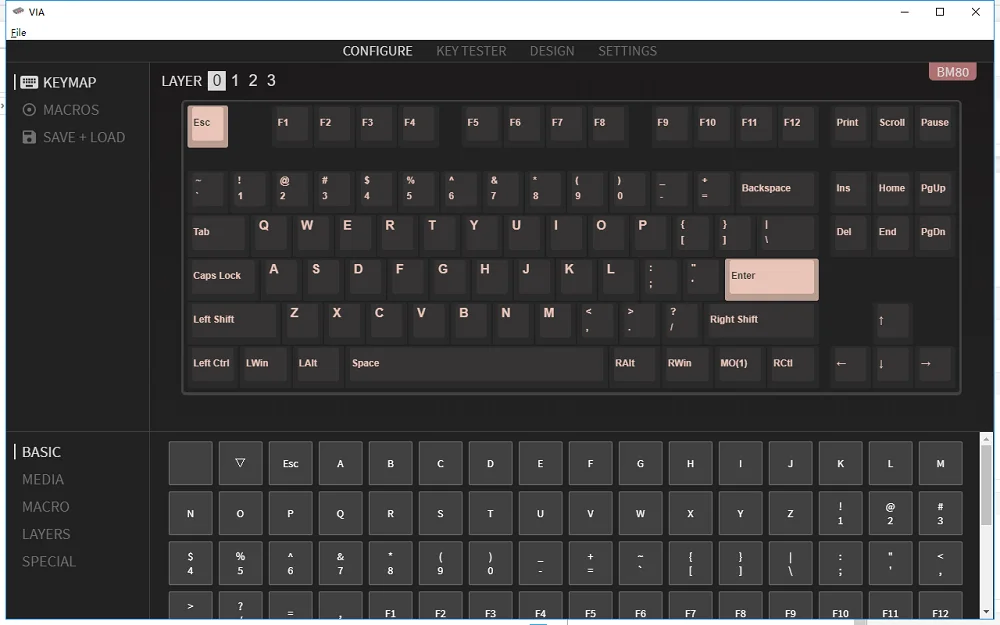Open the Keymap section with keyboard icon
The width and height of the screenshot is (1000, 625).
point(59,82)
